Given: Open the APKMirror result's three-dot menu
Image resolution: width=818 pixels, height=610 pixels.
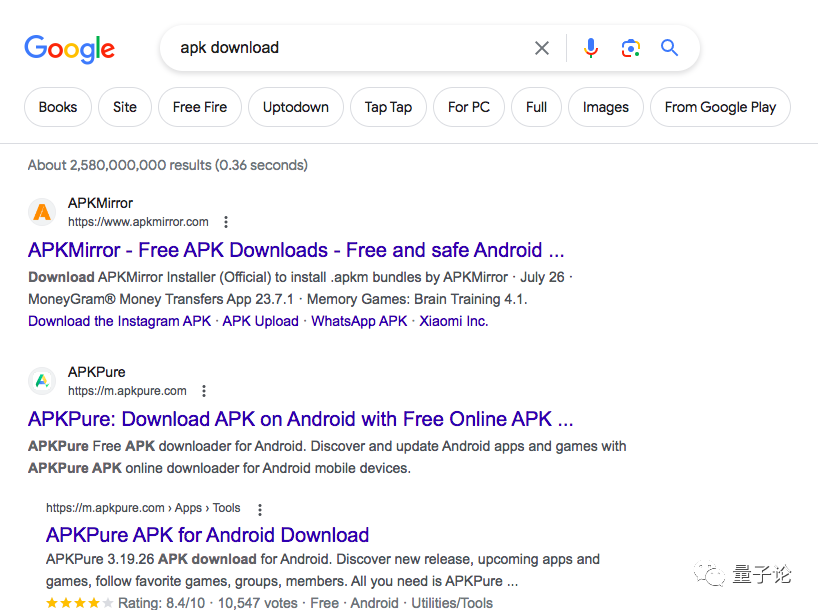Looking at the screenshot, I should tap(226, 222).
